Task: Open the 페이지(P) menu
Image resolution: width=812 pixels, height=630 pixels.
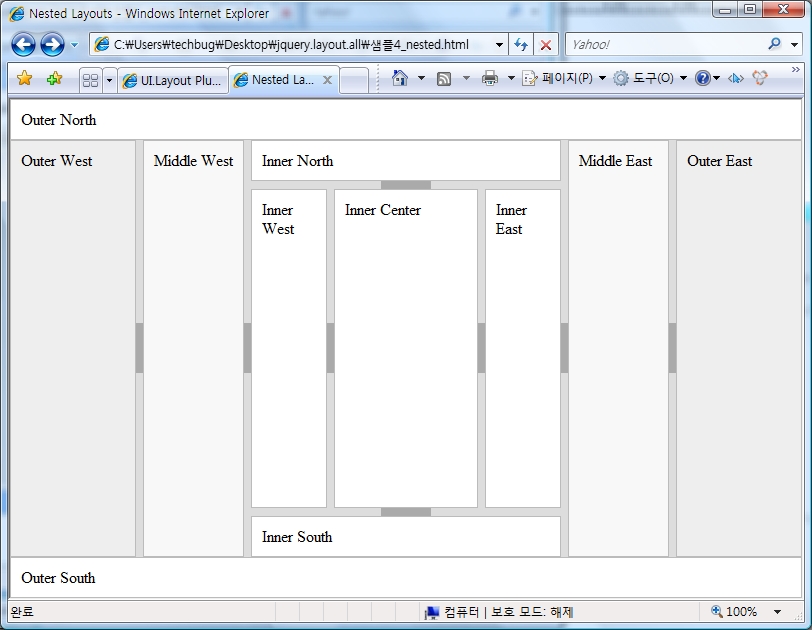Action: pos(564,78)
